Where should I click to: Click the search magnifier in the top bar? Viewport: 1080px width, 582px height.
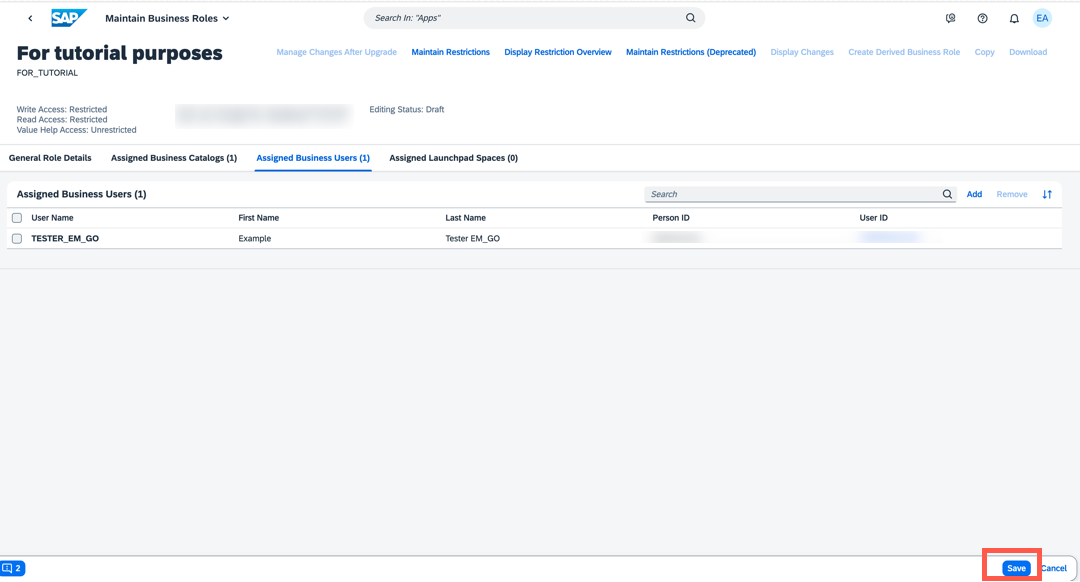coord(690,18)
